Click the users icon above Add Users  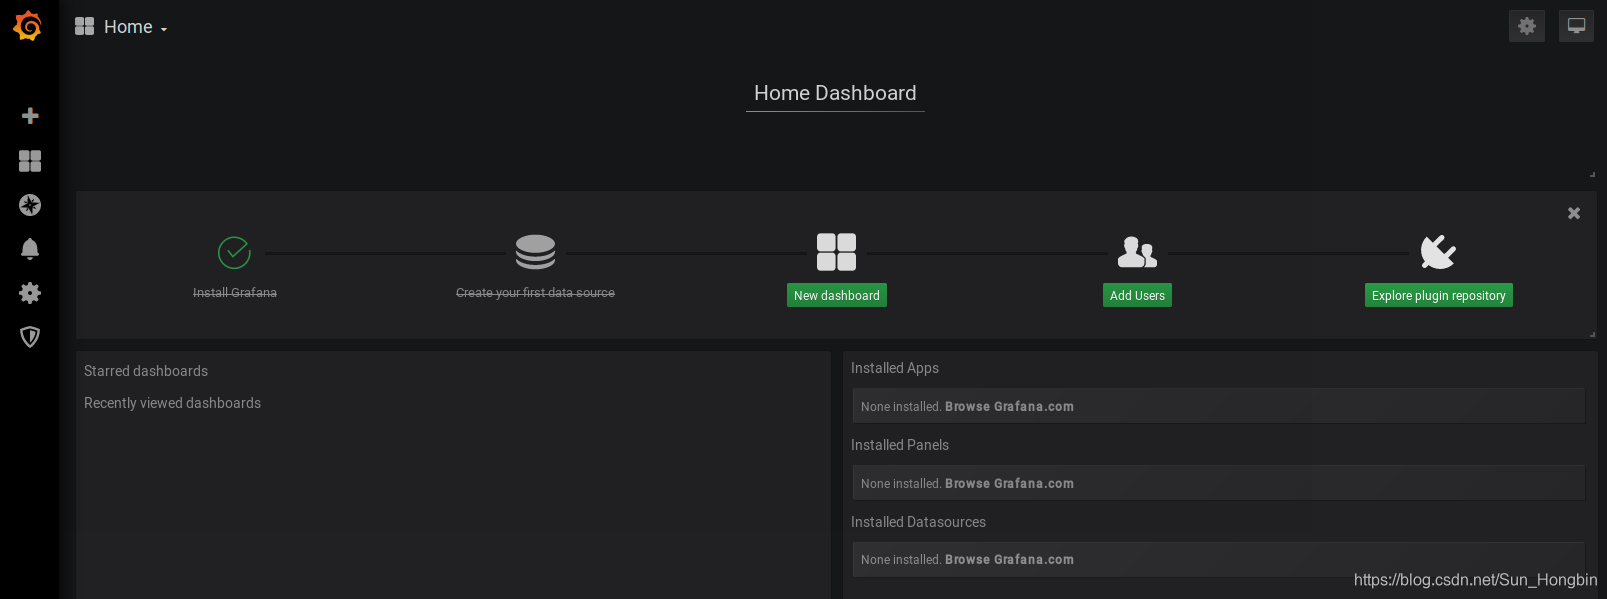point(1137,252)
